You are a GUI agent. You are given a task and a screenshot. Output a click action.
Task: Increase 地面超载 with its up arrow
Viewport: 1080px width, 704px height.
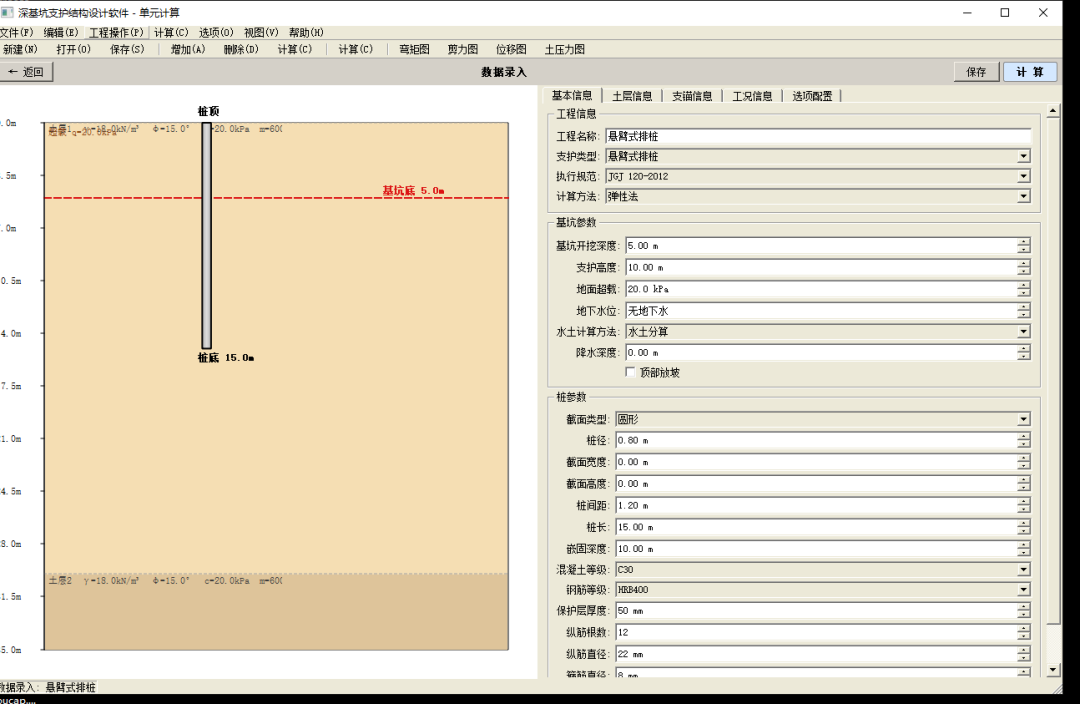point(1024,285)
